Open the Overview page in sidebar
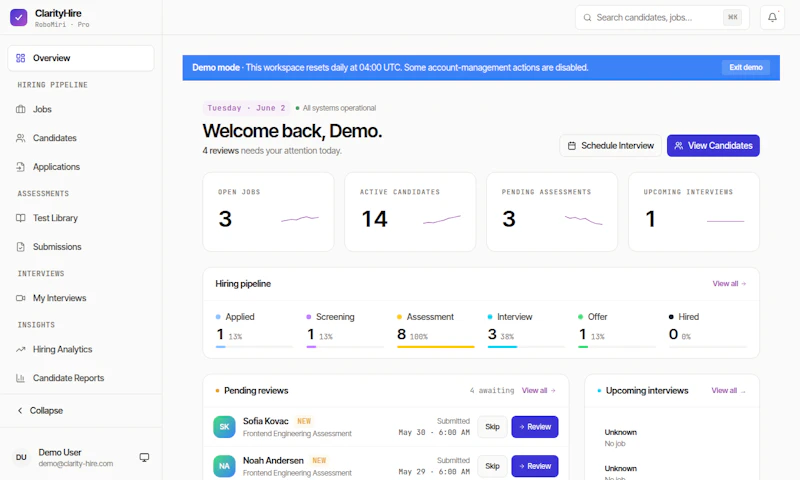 [81, 58]
